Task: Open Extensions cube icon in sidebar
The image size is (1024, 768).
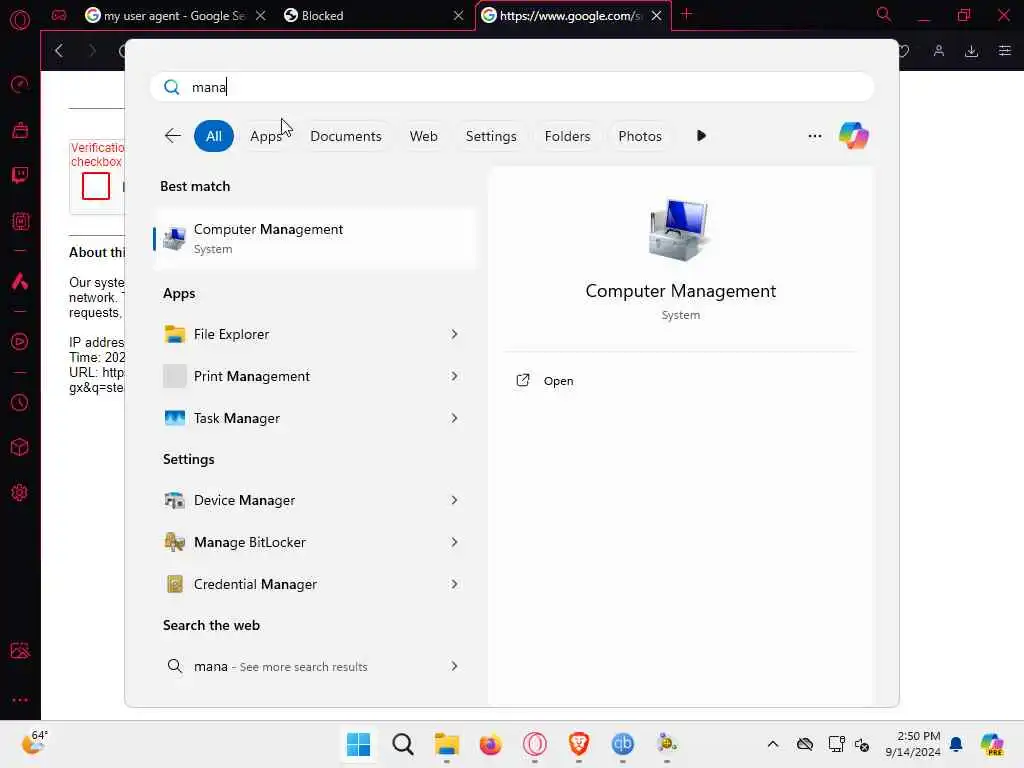Action: (x=20, y=447)
